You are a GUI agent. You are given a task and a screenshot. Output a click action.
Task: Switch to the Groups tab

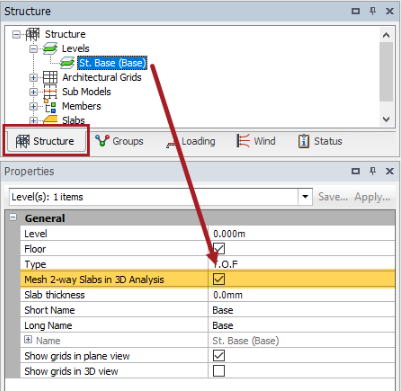tap(119, 141)
